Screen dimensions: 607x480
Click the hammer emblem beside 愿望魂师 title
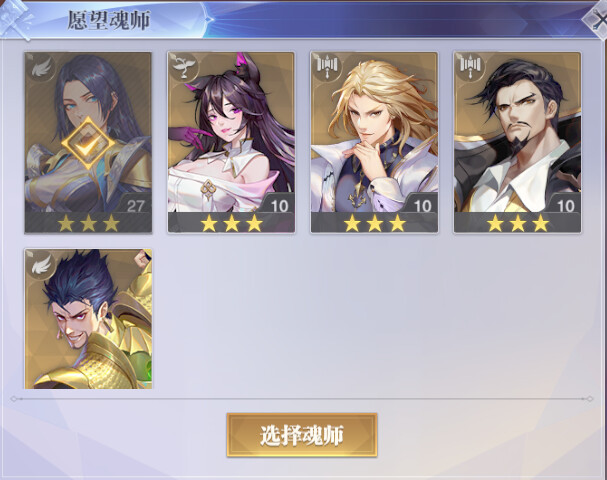tap(15, 19)
